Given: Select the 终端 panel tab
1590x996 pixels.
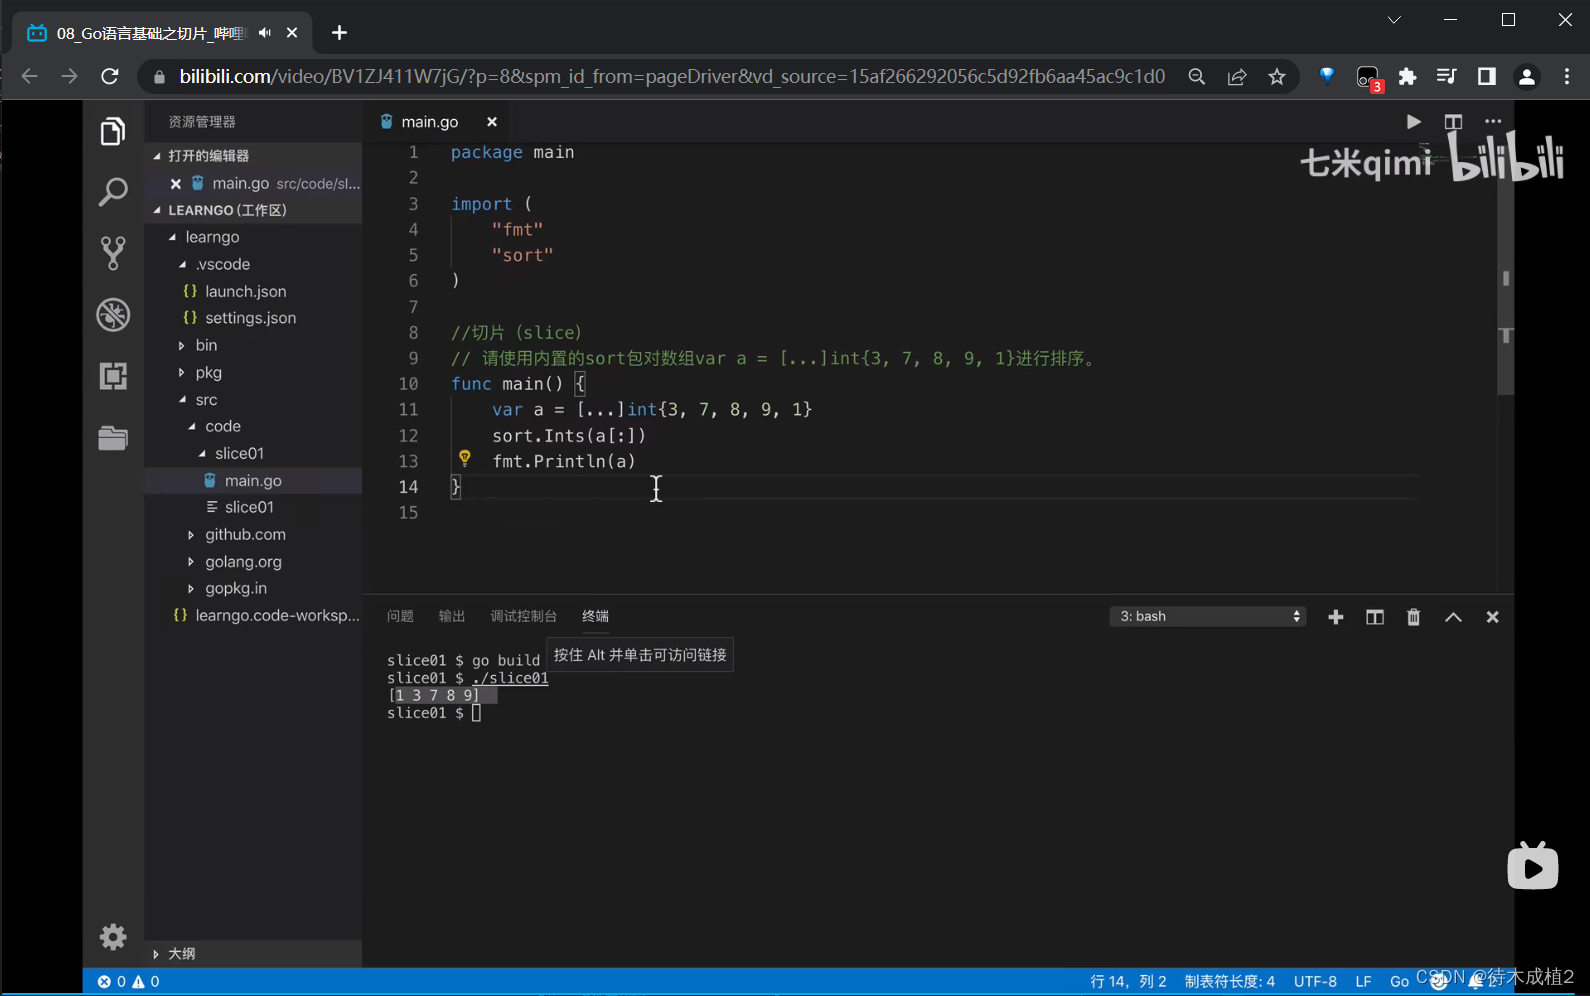Looking at the screenshot, I should coord(596,616).
